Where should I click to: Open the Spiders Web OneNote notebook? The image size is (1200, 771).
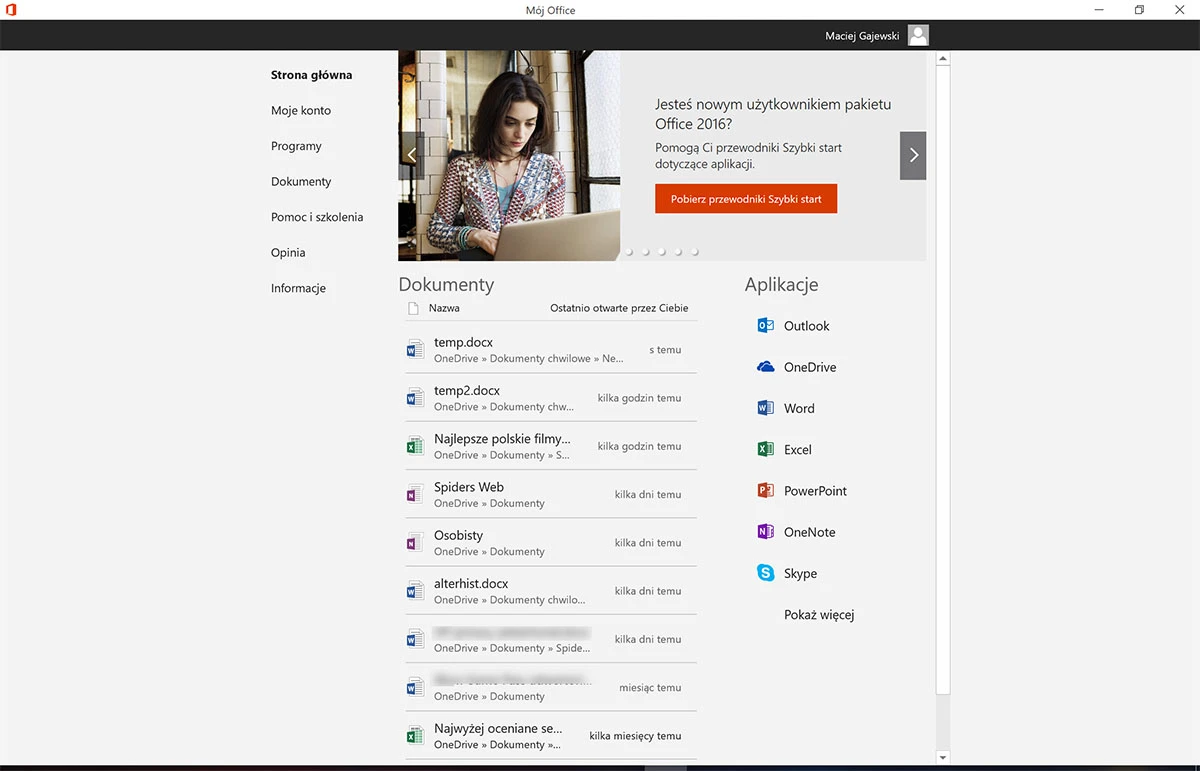tap(551, 494)
